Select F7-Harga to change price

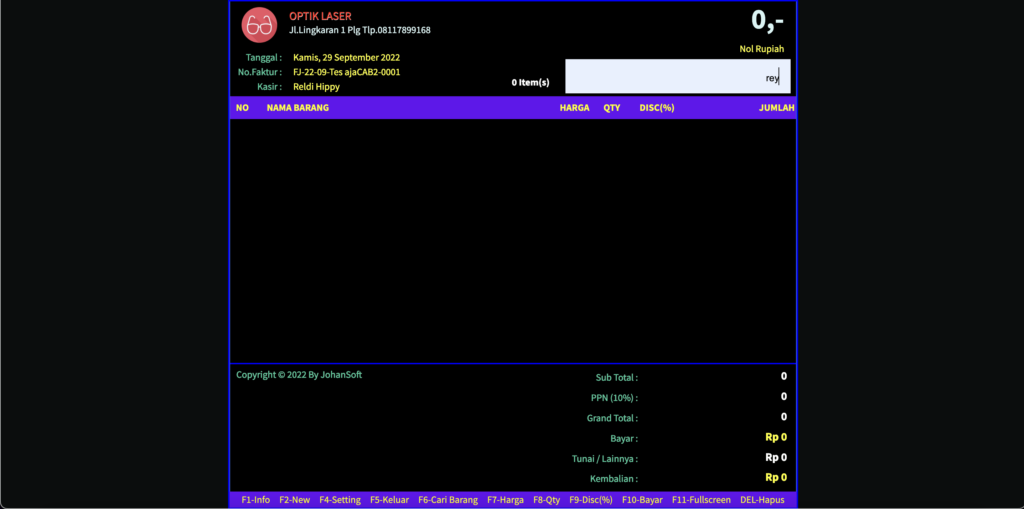(x=505, y=499)
